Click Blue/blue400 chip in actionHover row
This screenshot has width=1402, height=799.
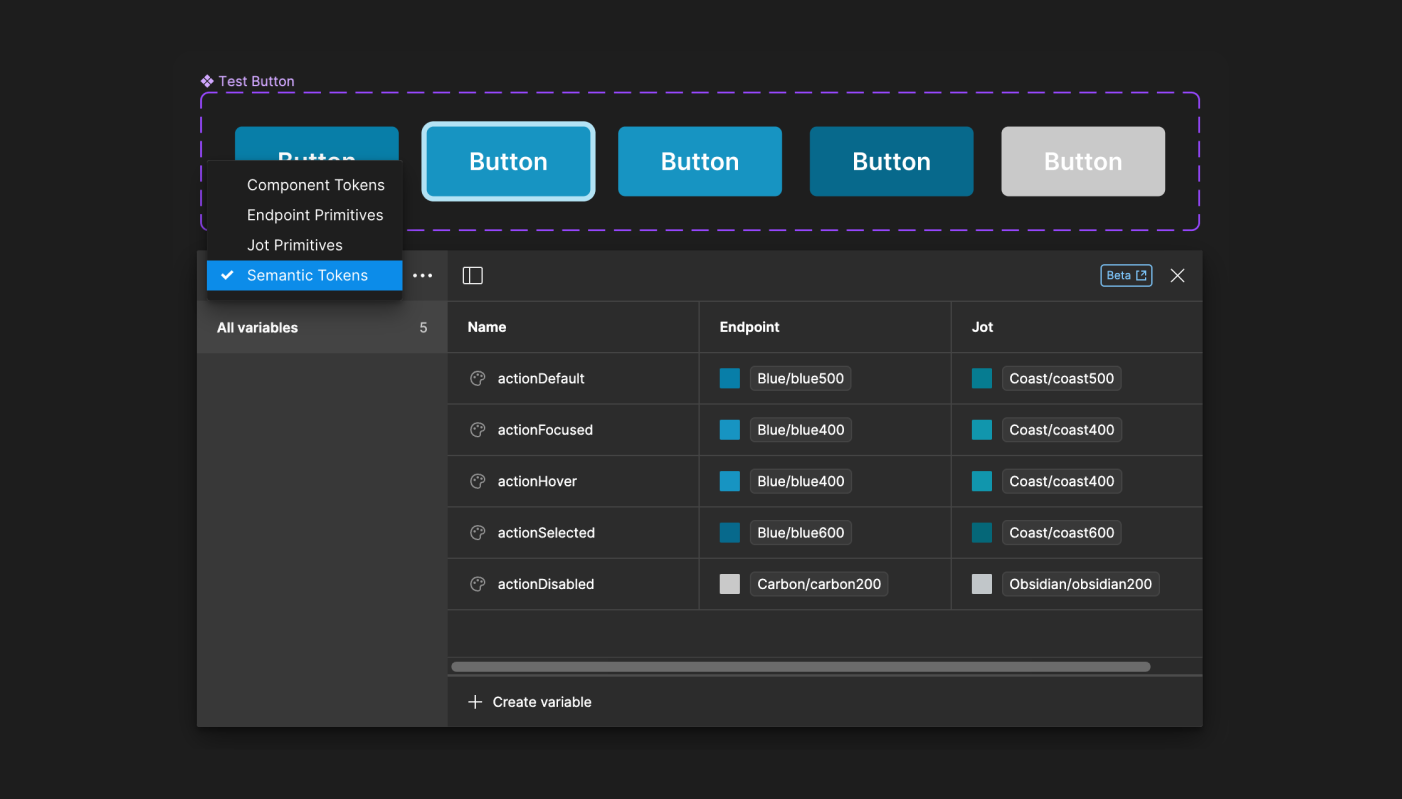(x=801, y=481)
